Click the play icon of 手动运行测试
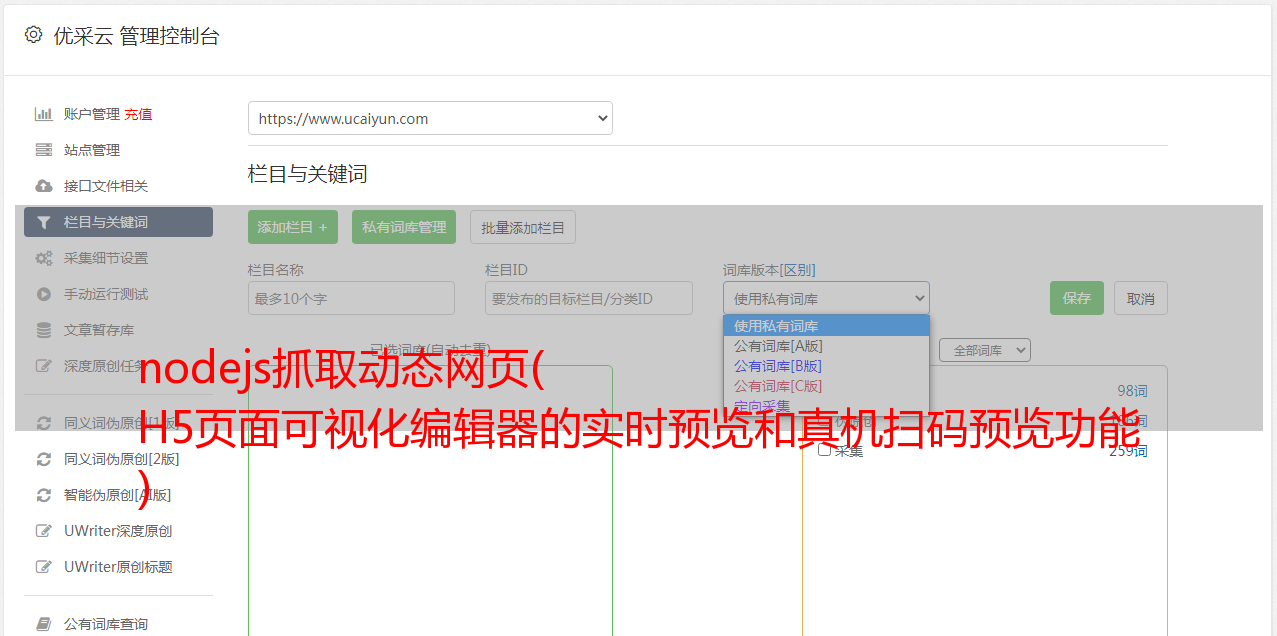Screen dimensions: 1277x636 44,294
